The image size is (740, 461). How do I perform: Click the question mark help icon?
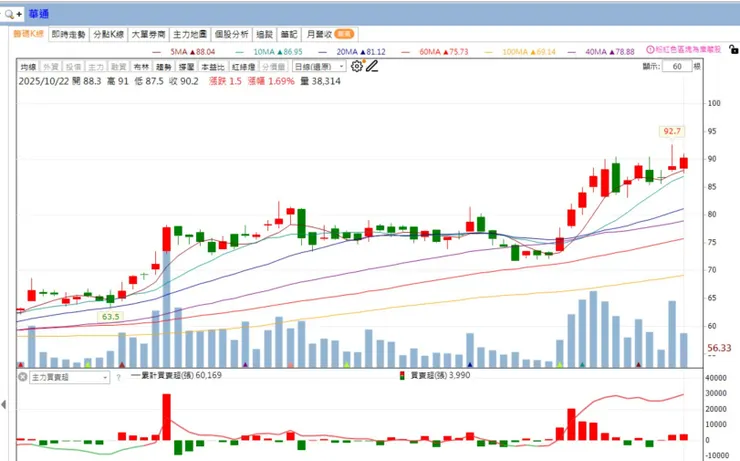coord(118,377)
